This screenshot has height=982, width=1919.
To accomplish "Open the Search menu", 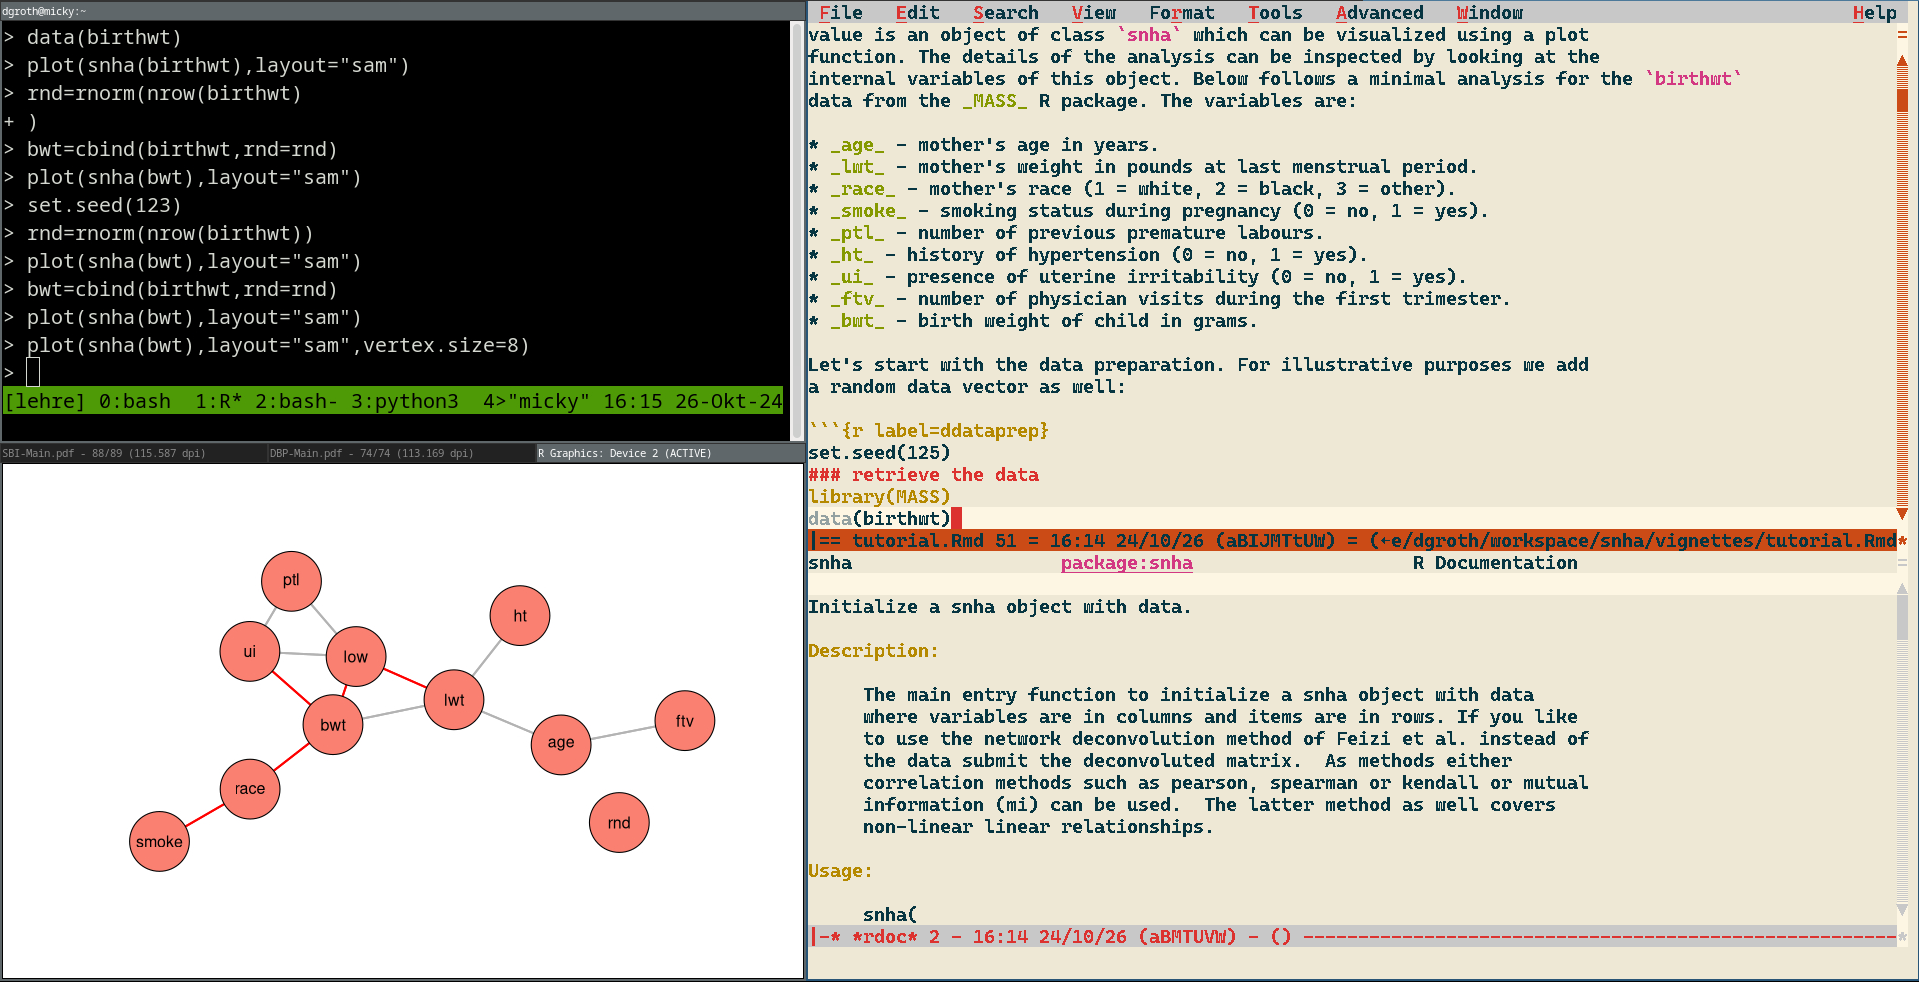I will (x=1005, y=12).
